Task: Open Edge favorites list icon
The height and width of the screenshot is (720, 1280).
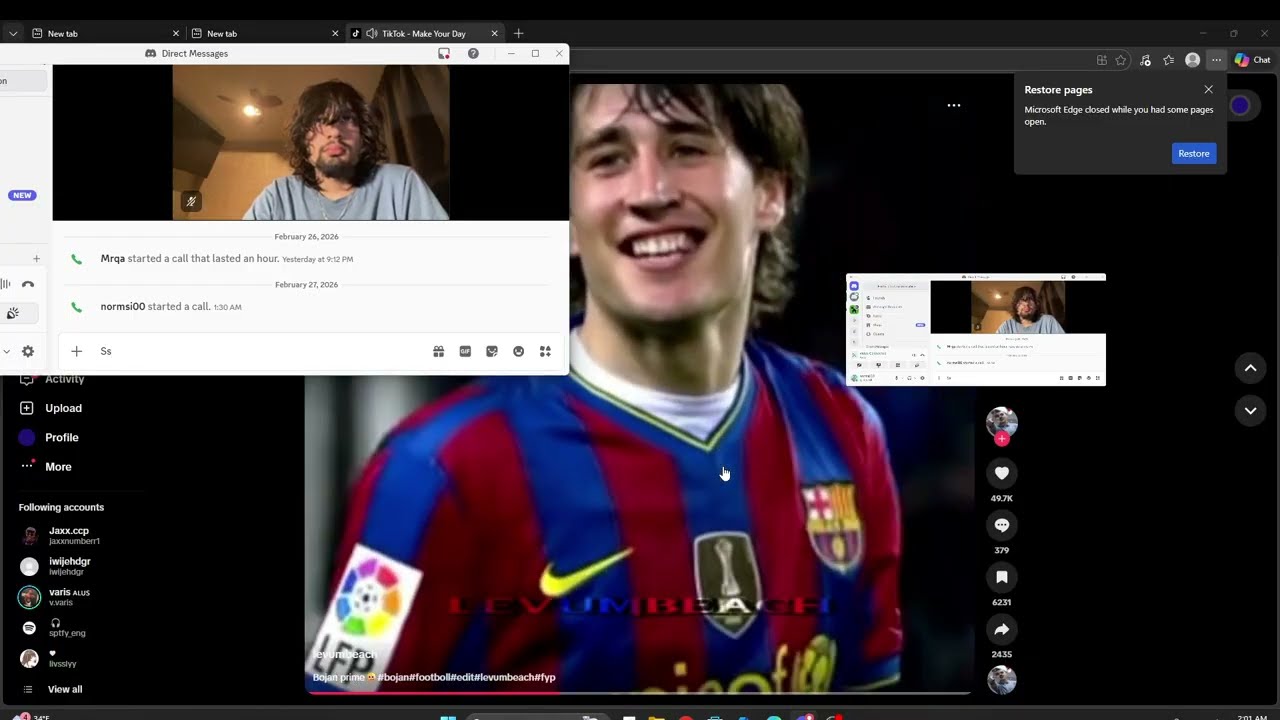Action: click(x=1168, y=60)
